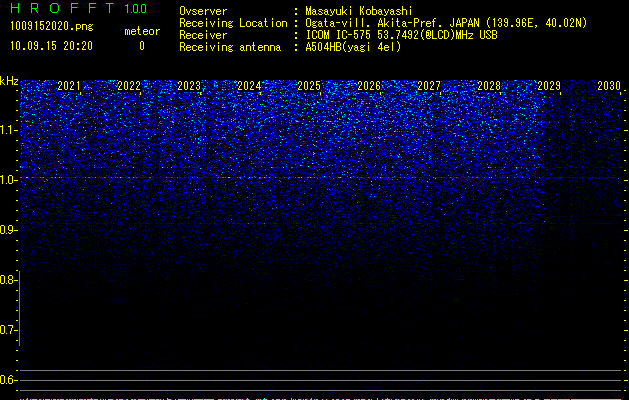Click the timestamp 10.09.15 20:20

(51, 46)
